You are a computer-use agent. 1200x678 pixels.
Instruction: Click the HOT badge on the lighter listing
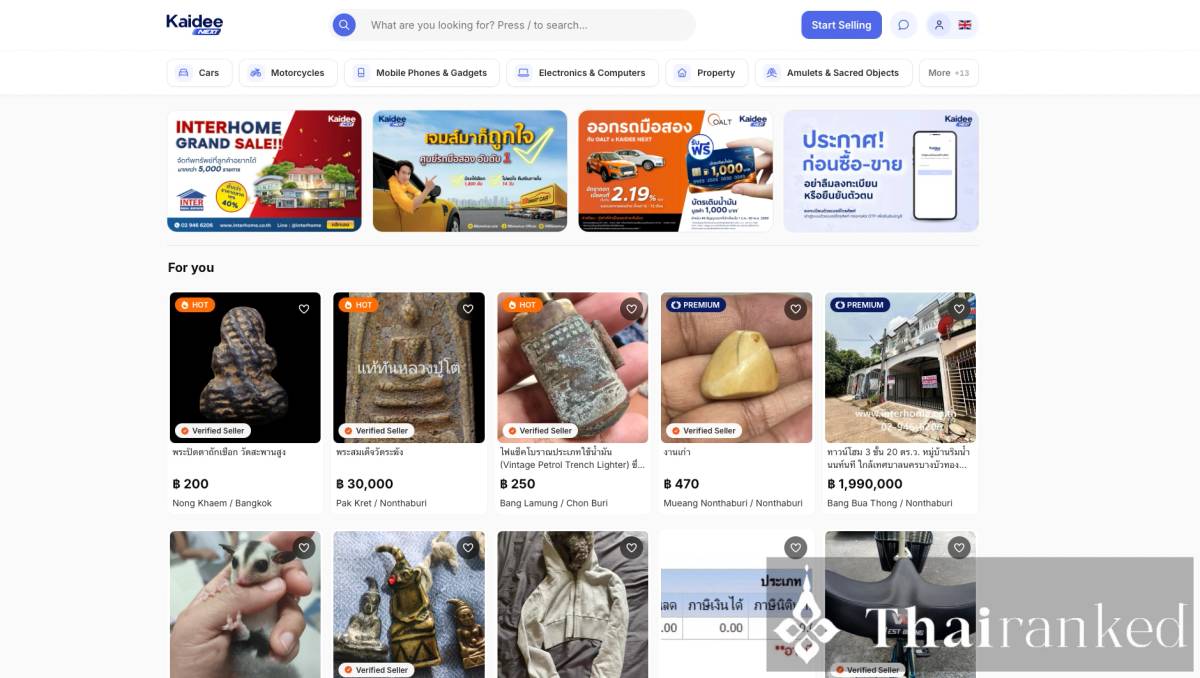click(x=521, y=305)
